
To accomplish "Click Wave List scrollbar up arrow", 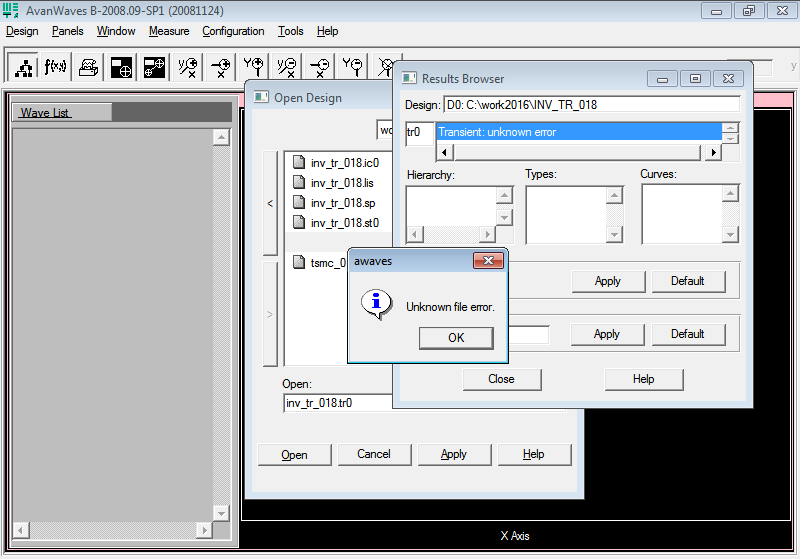I will pyautogui.click(x=221, y=137).
